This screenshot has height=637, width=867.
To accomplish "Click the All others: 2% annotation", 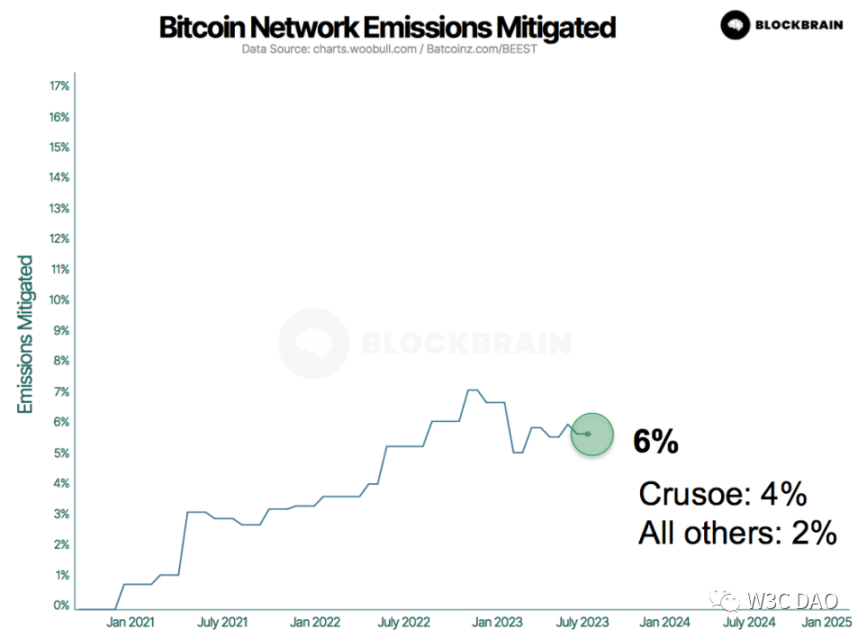I will pyautogui.click(x=737, y=533).
